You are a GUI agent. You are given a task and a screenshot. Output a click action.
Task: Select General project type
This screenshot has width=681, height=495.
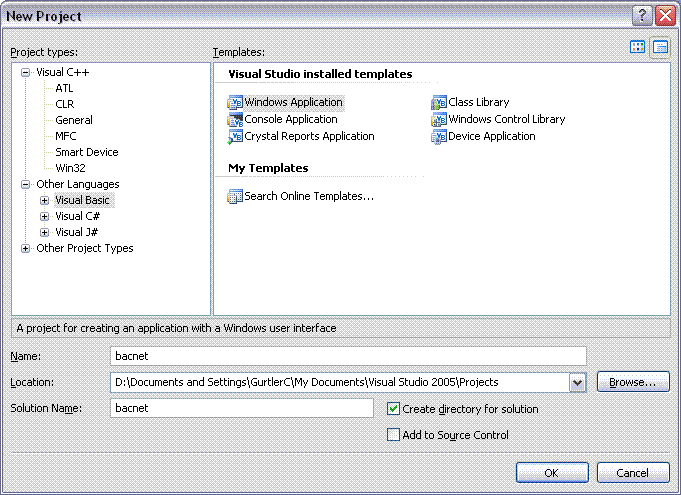point(74,120)
